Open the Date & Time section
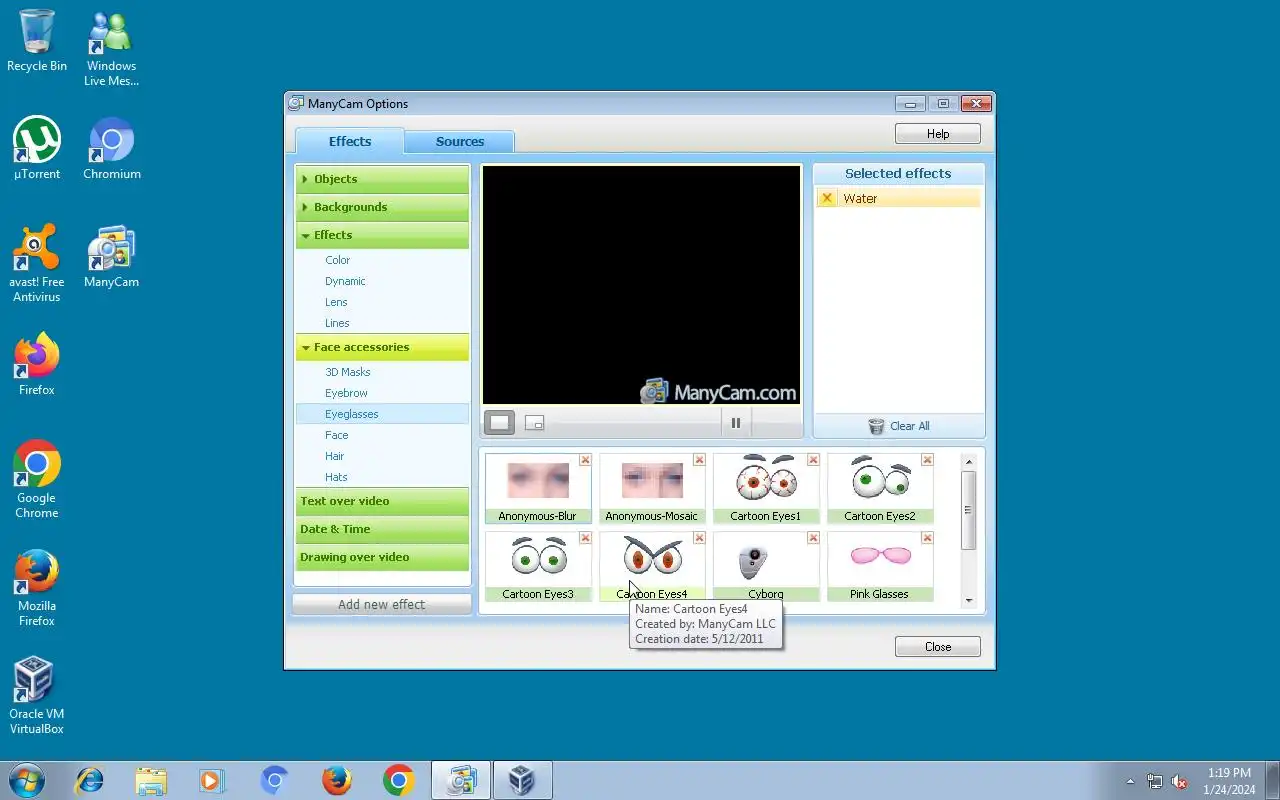 point(382,529)
